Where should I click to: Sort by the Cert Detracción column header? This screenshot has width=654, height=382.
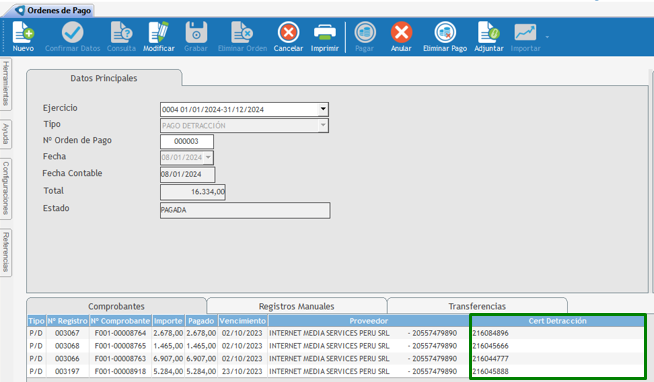pyautogui.click(x=557, y=321)
